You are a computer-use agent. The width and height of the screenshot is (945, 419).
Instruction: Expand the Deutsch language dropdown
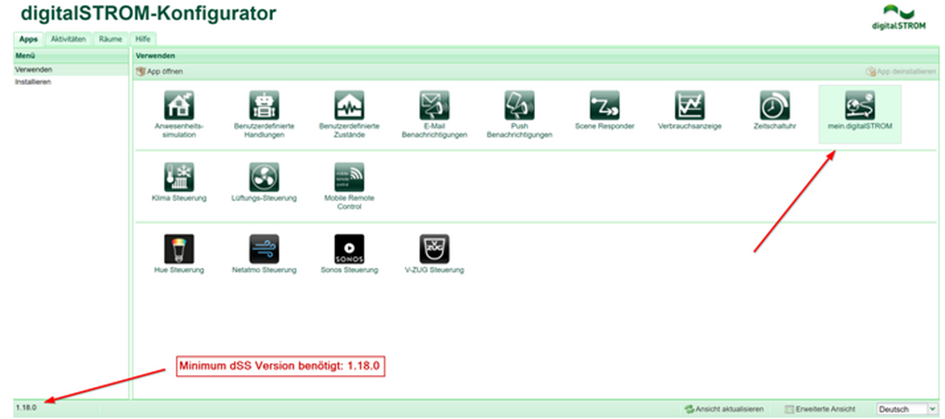pos(907,409)
